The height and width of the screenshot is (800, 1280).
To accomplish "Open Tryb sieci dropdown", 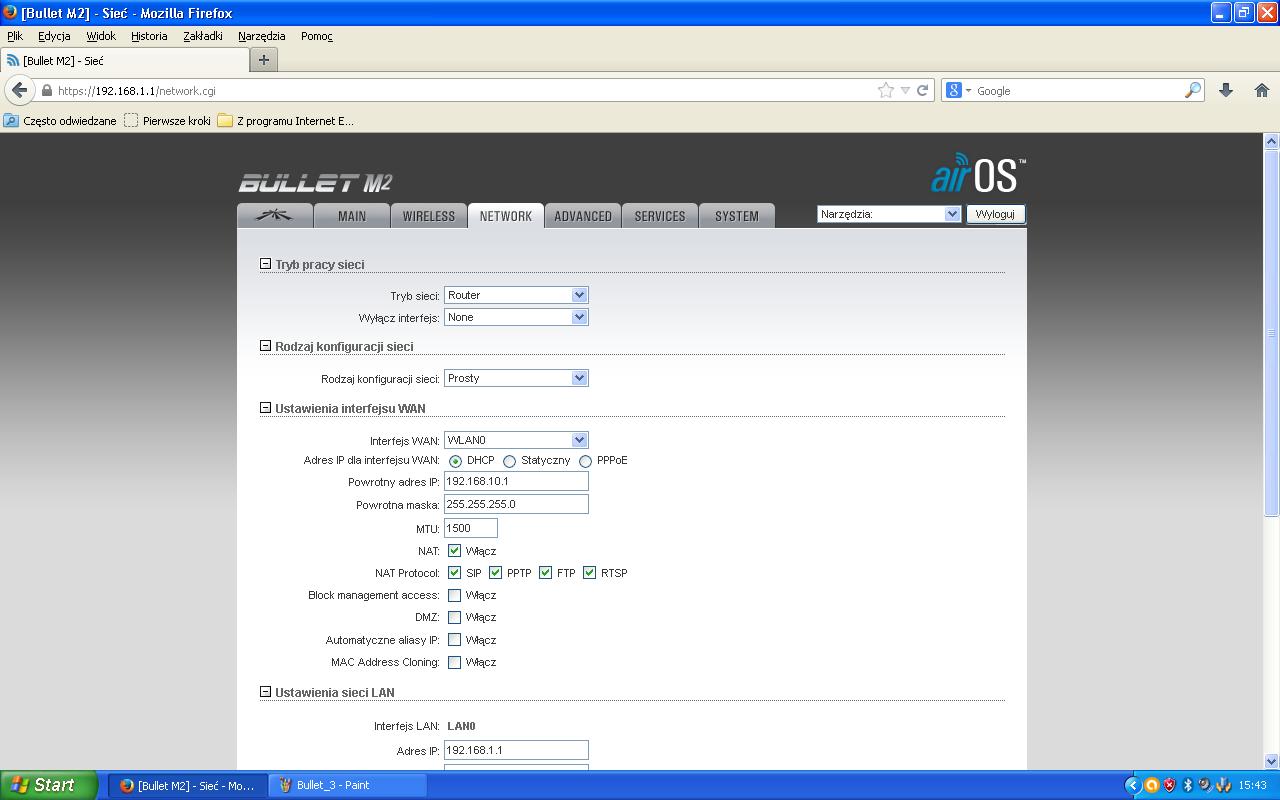I will (x=516, y=295).
